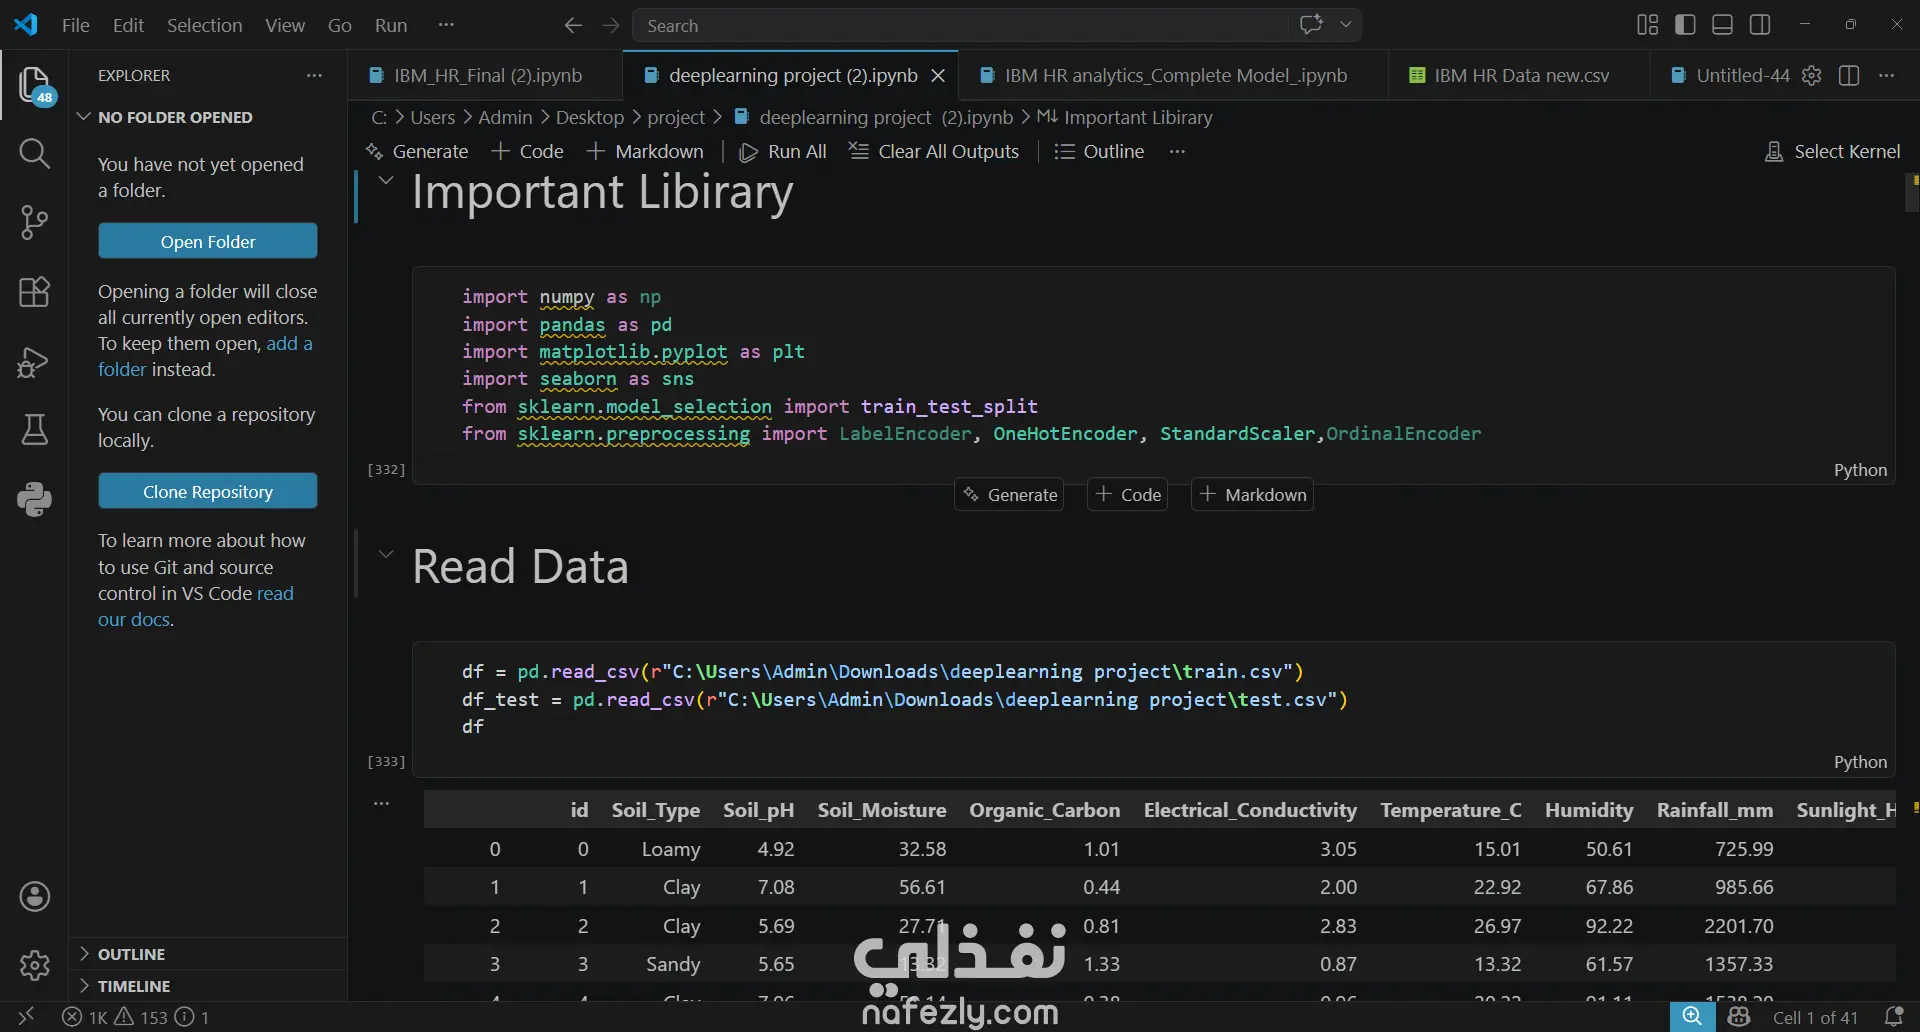Open the Search view in the activity bar

35,153
